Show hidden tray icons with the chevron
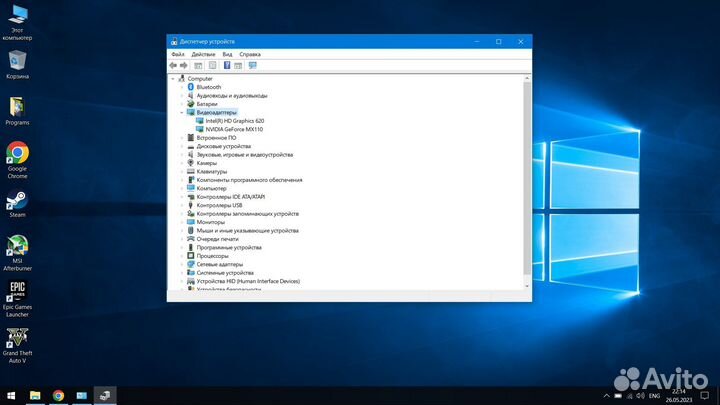720x405 pixels. point(607,396)
